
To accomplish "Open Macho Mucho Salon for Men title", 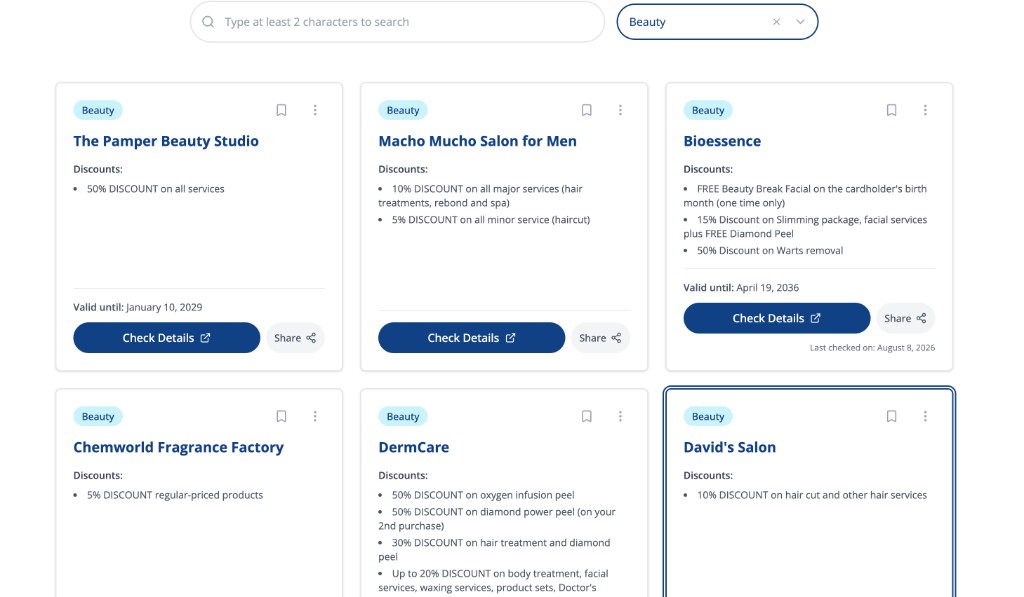I will (477, 141).
